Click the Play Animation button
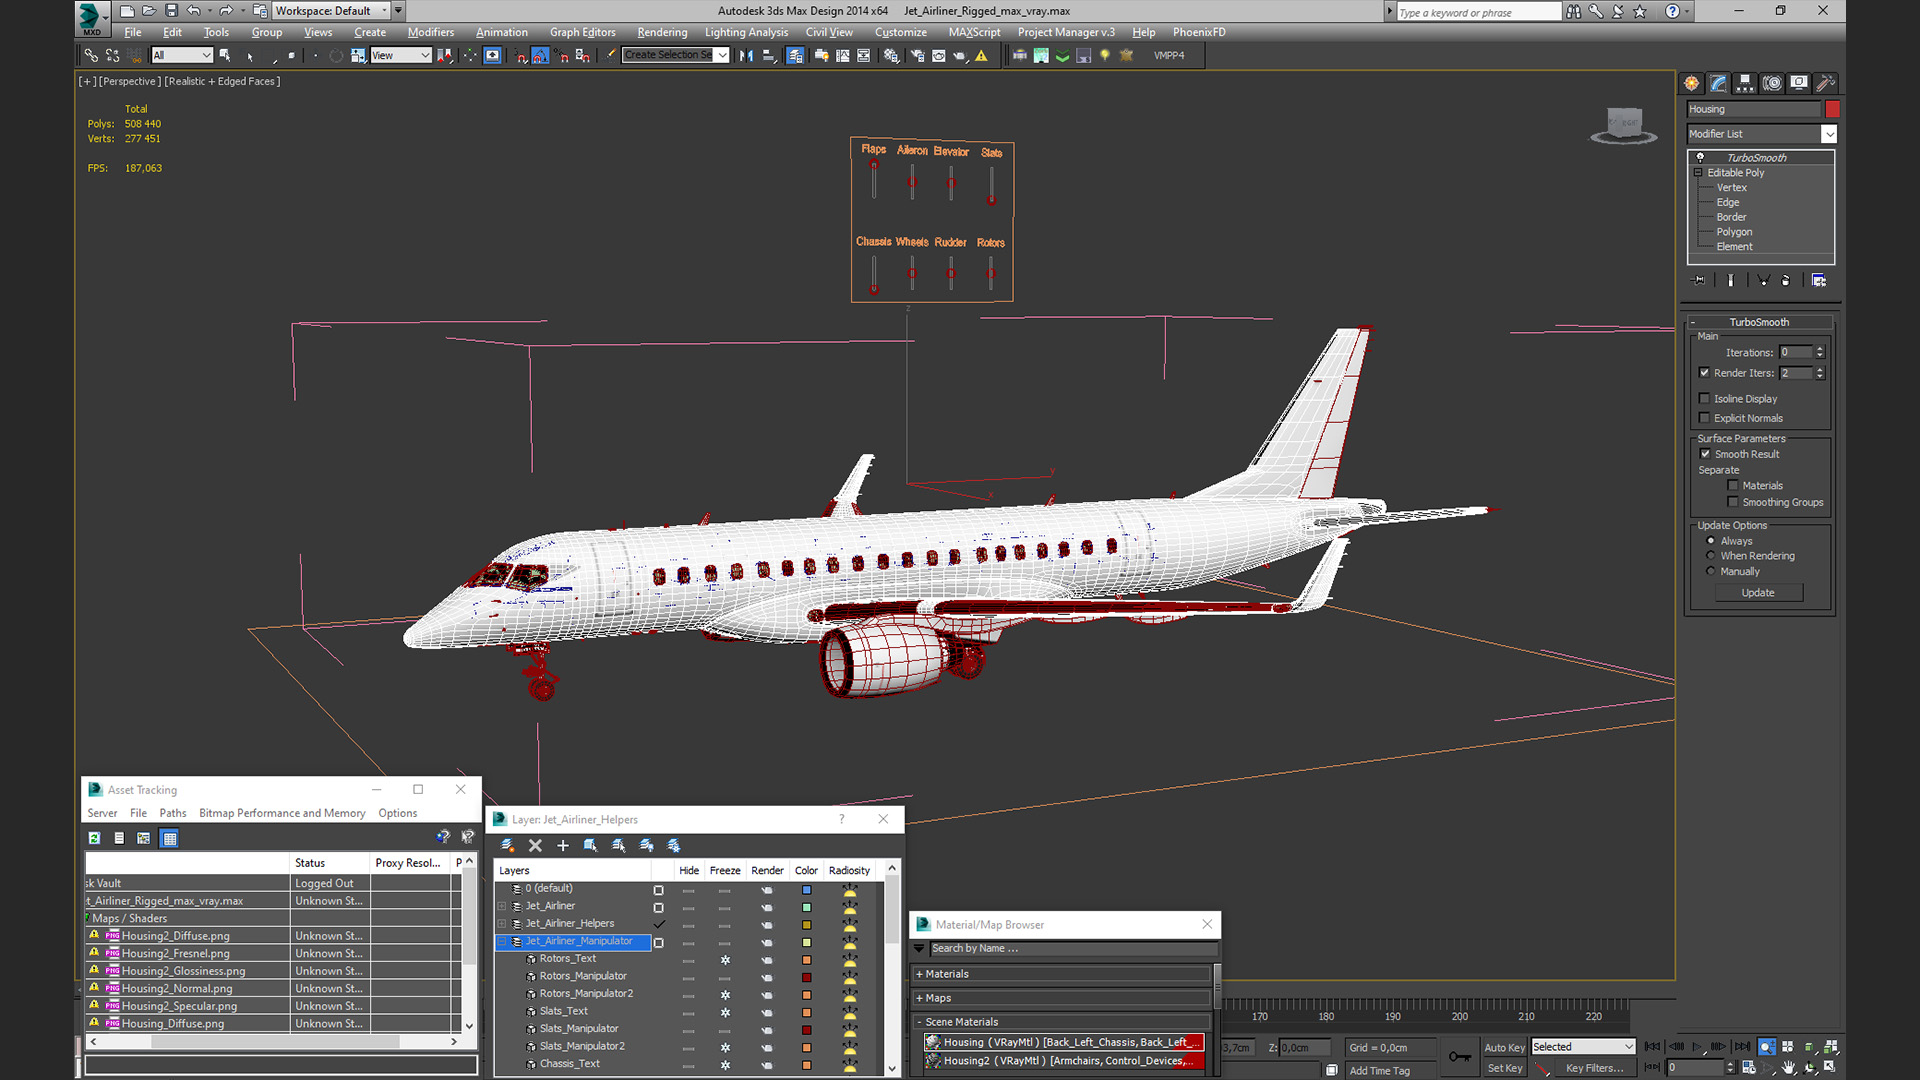 [x=1697, y=1047]
